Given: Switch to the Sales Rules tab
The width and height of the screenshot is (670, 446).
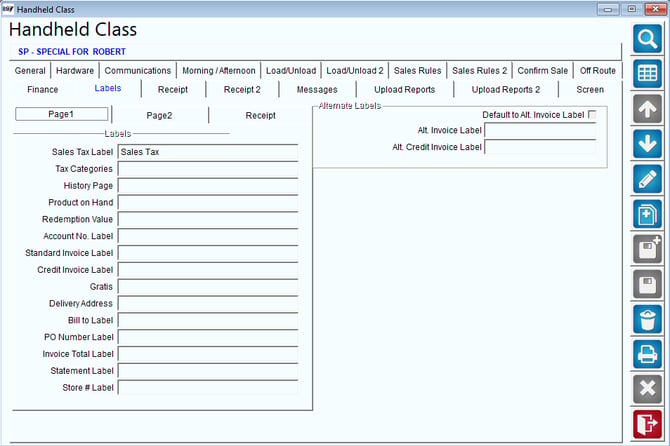Looking at the screenshot, I should point(417,70).
